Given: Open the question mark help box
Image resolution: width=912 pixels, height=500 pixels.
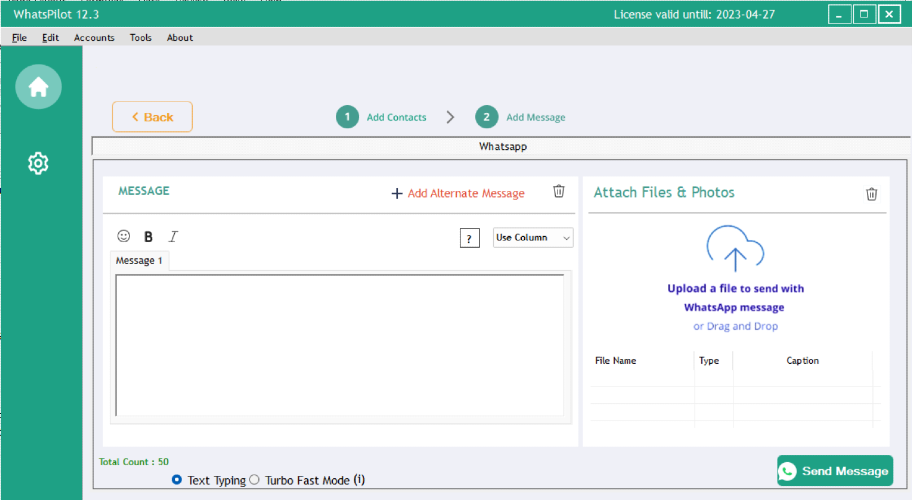Looking at the screenshot, I should [x=469, y=238].
